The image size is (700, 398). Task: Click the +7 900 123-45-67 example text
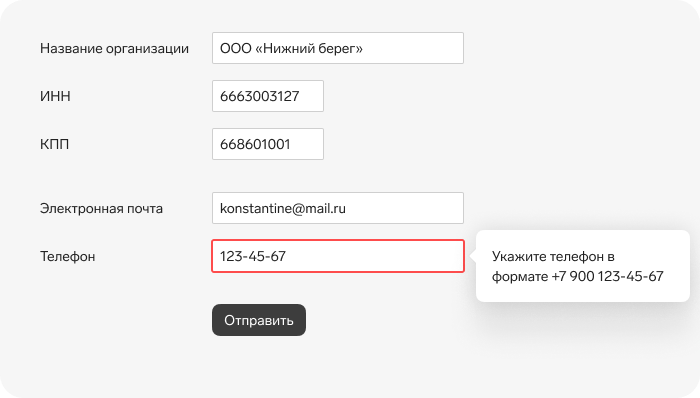[x=608, y=276]
